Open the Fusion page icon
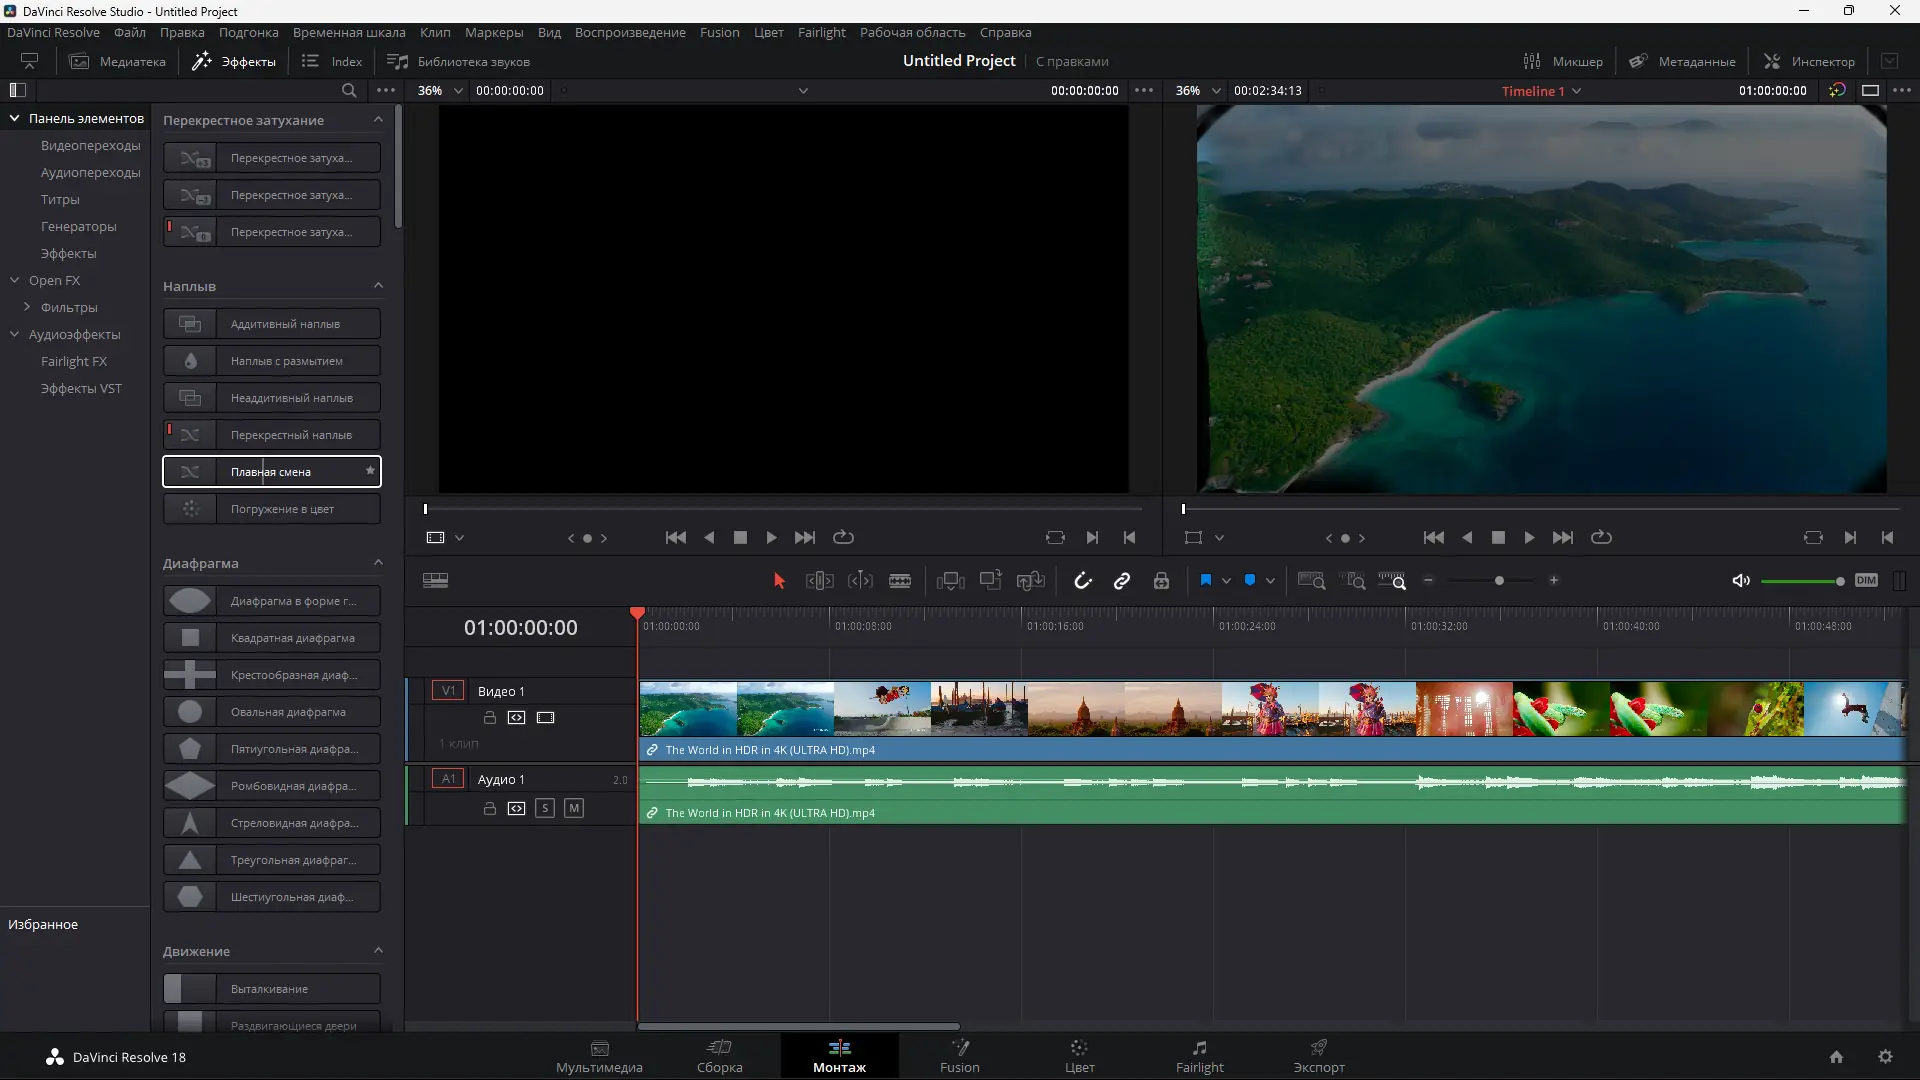The width and height of the screenshot is (1920, 1080). click(959, 1055)
